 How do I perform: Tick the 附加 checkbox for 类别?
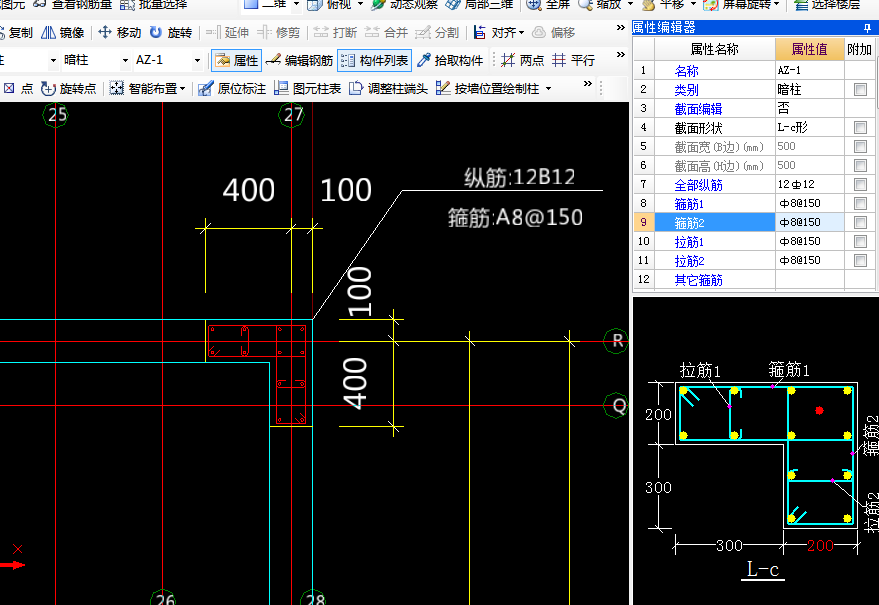[860, 90]
